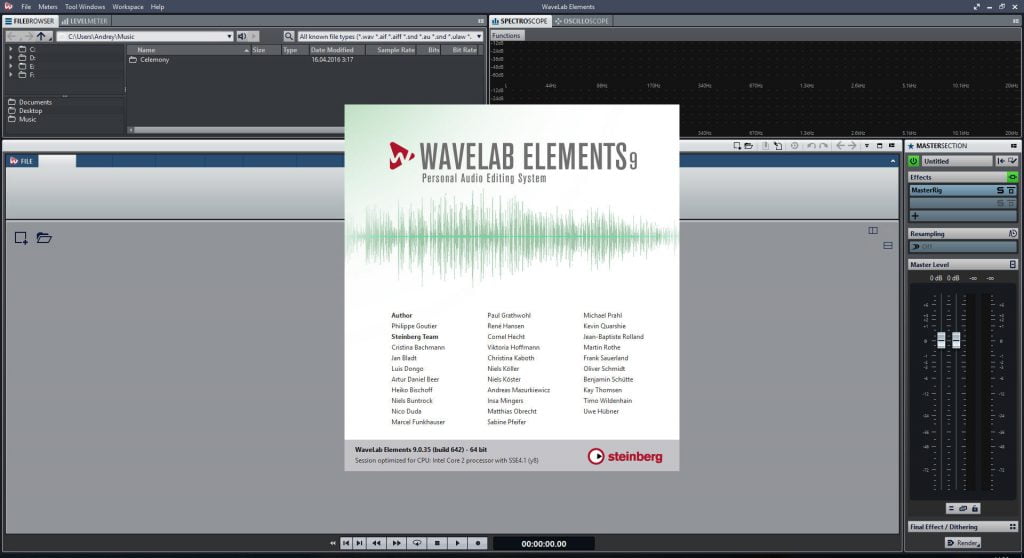Click the Render button

[963, 543]
